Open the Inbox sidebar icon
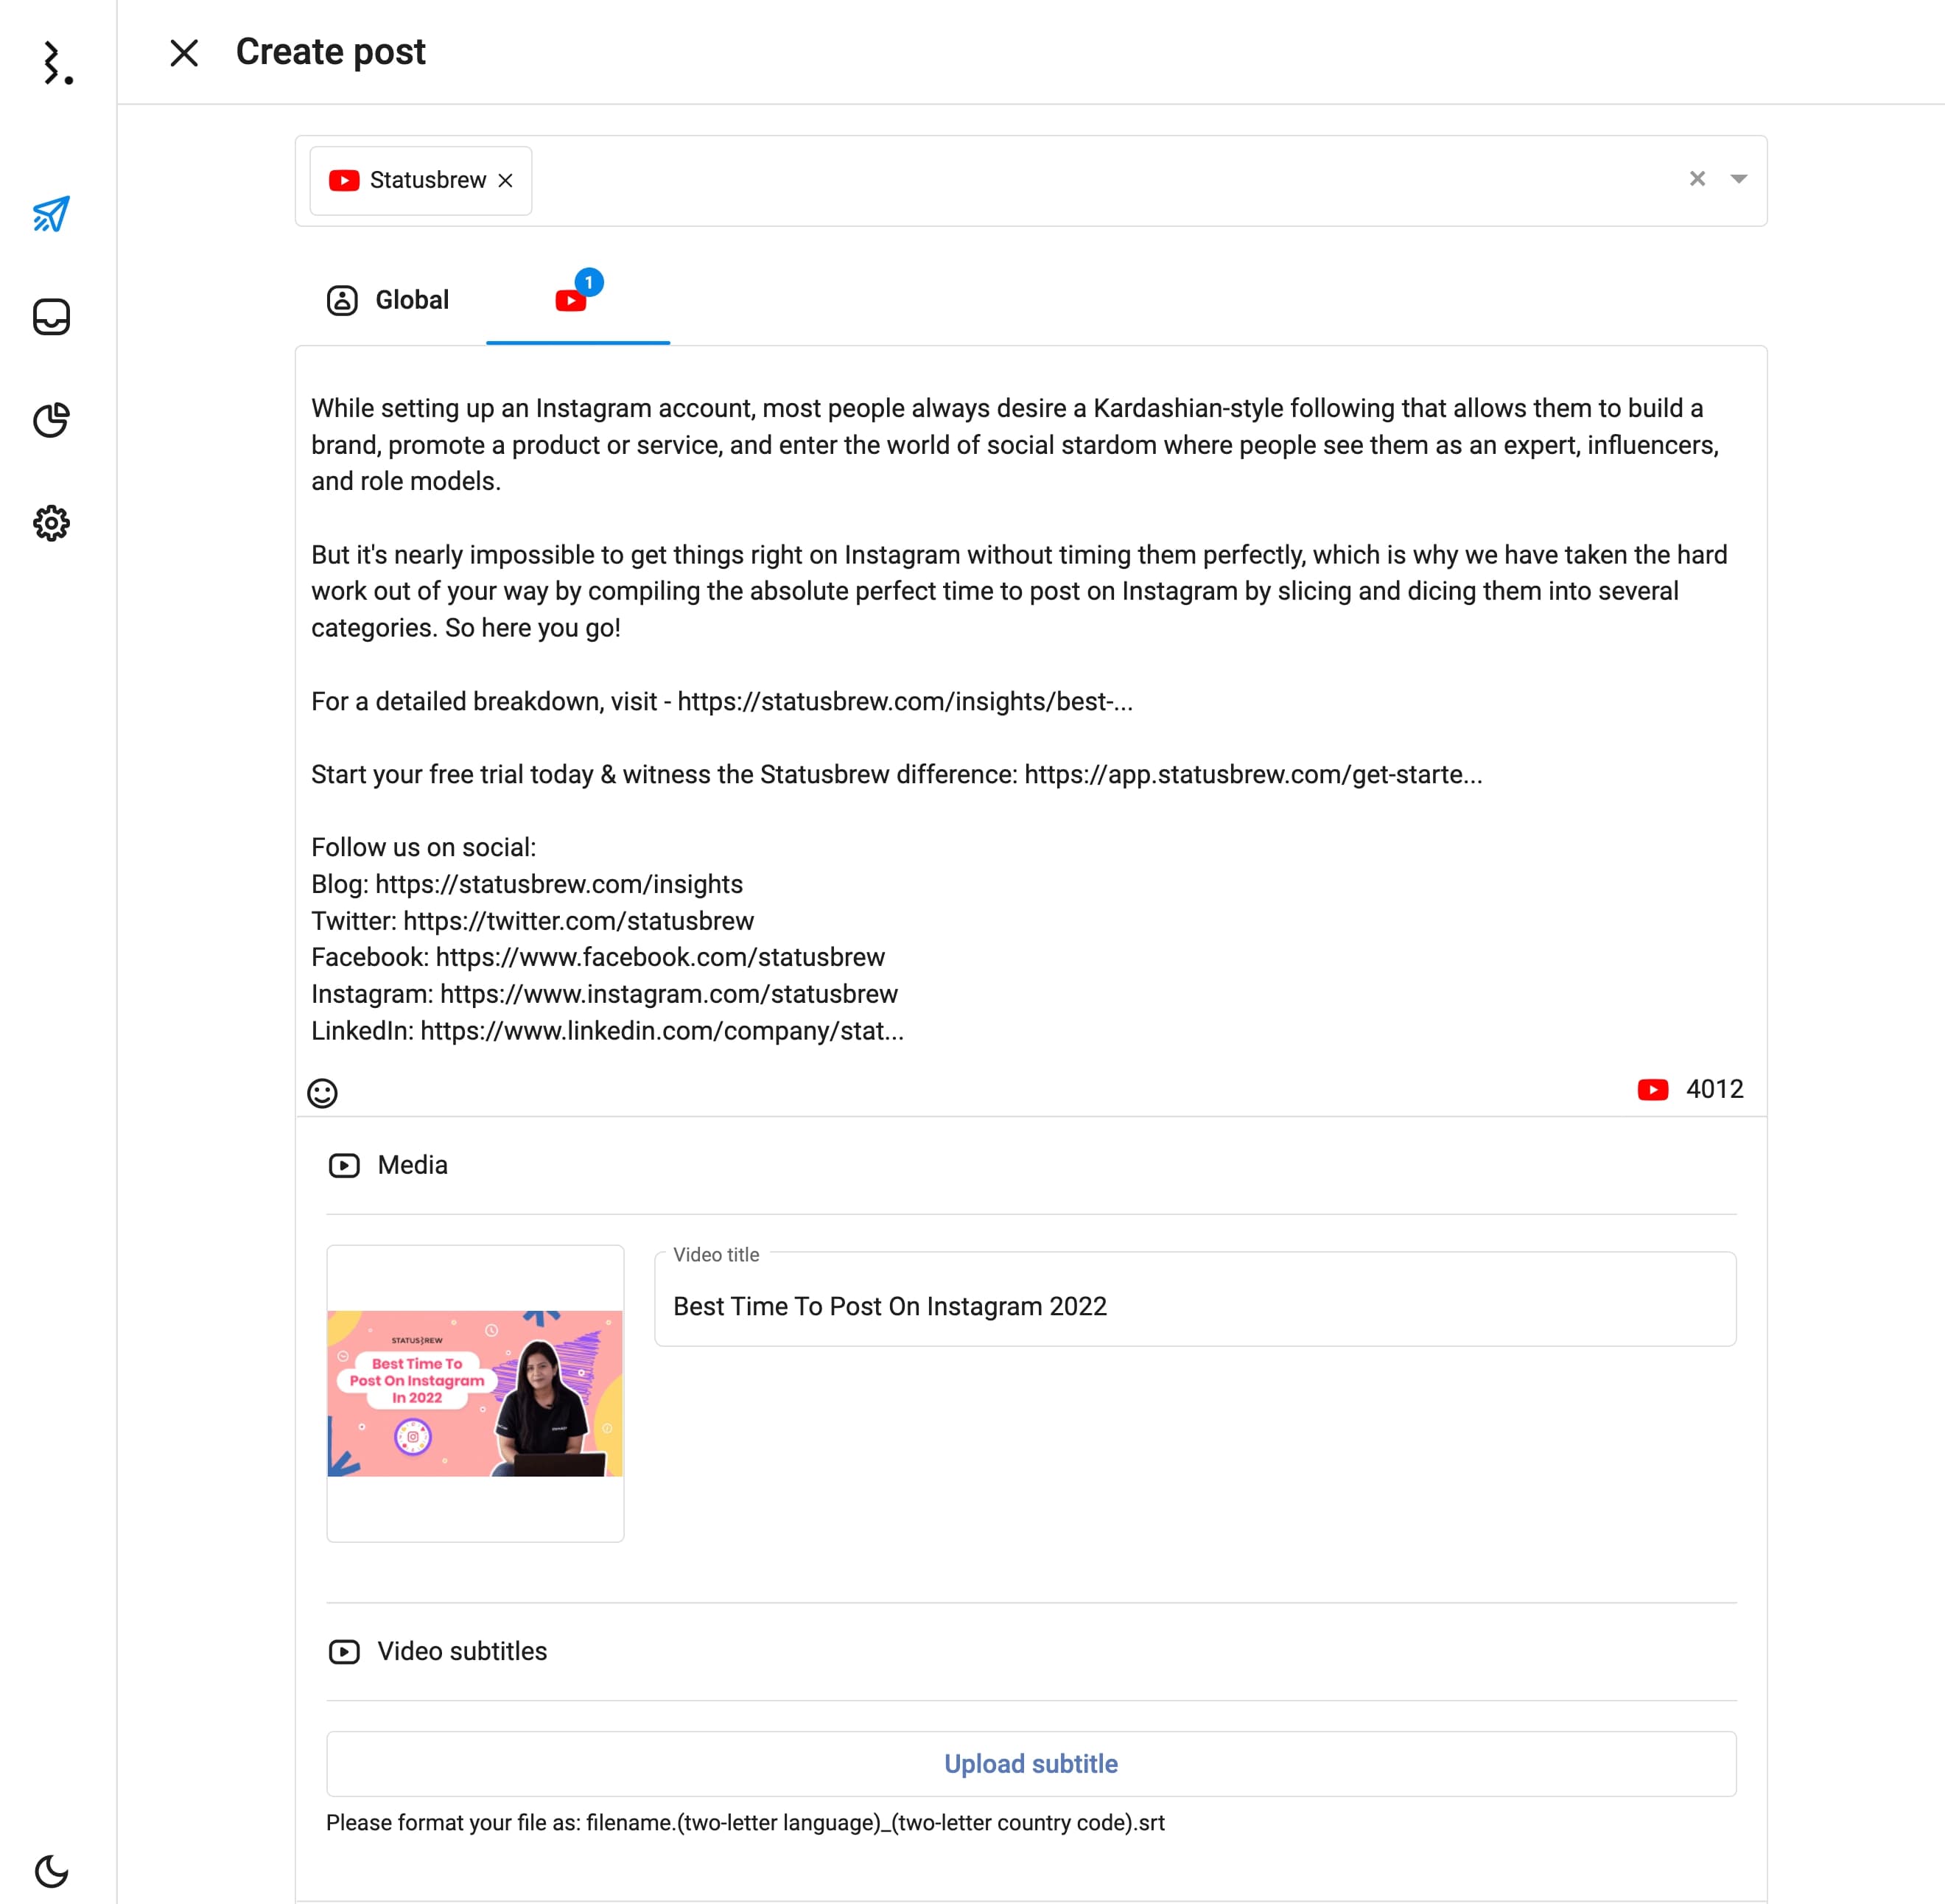 (51, 317)
